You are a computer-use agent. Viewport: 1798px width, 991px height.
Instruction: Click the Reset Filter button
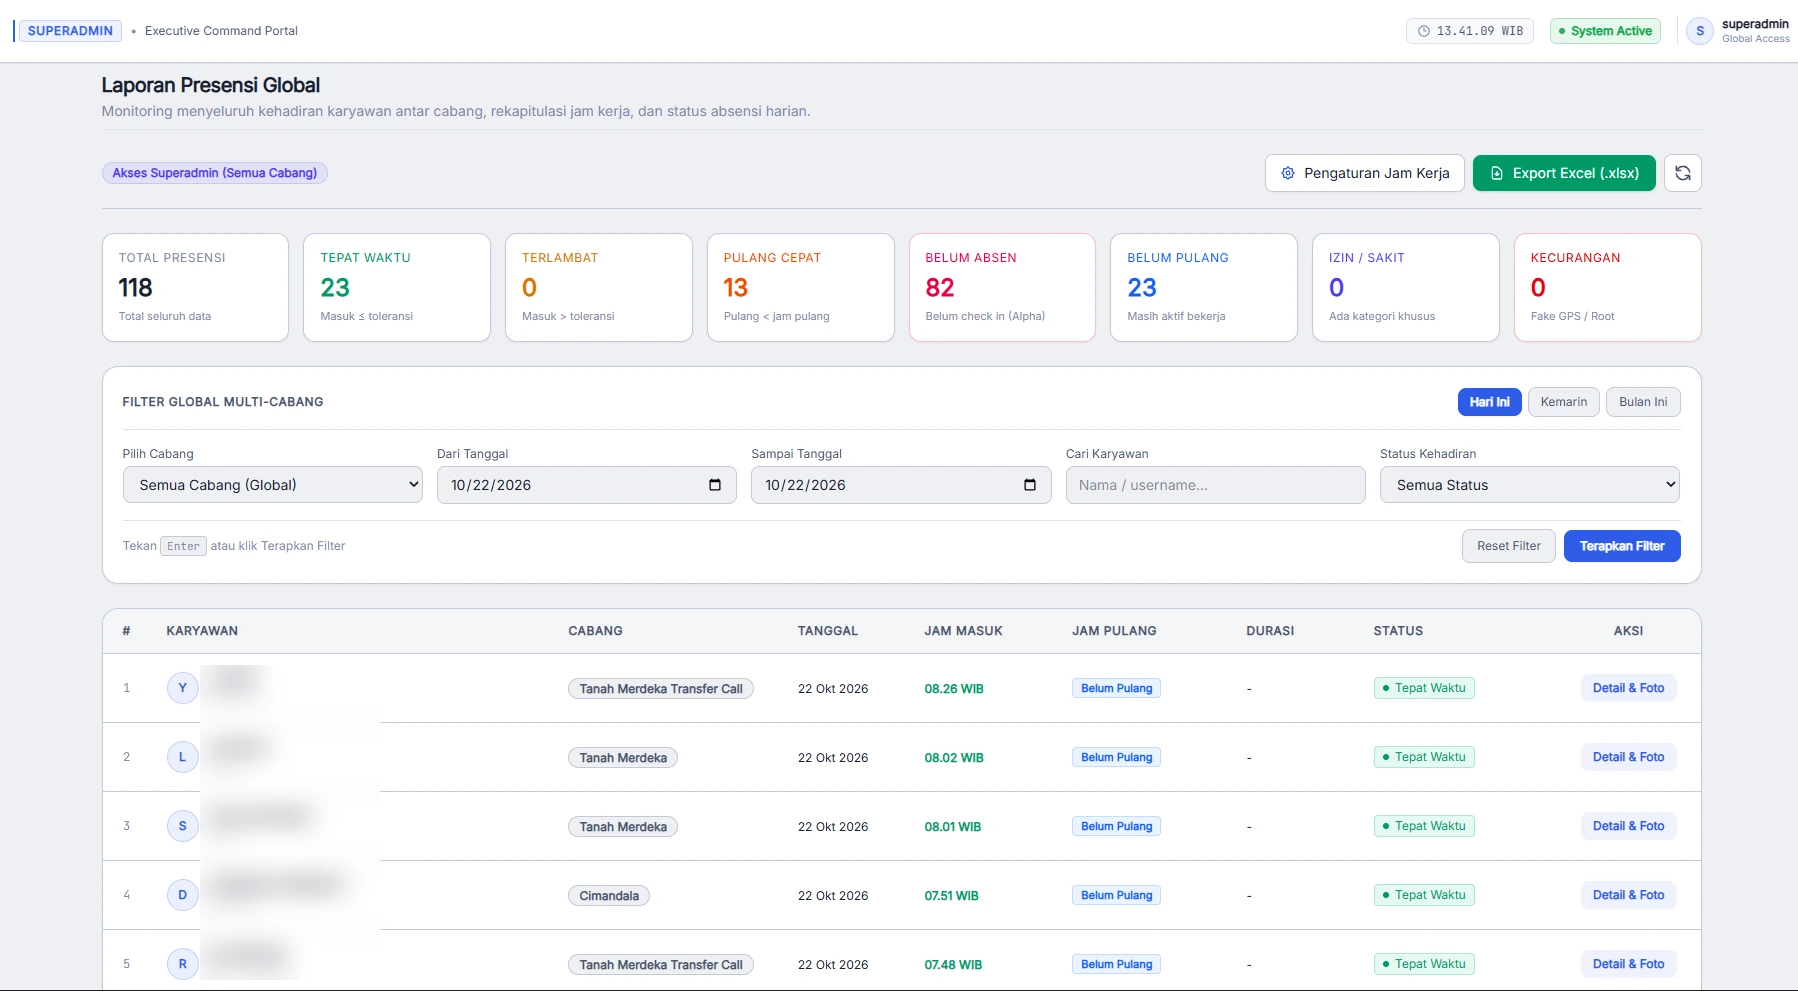[1509, 546]
